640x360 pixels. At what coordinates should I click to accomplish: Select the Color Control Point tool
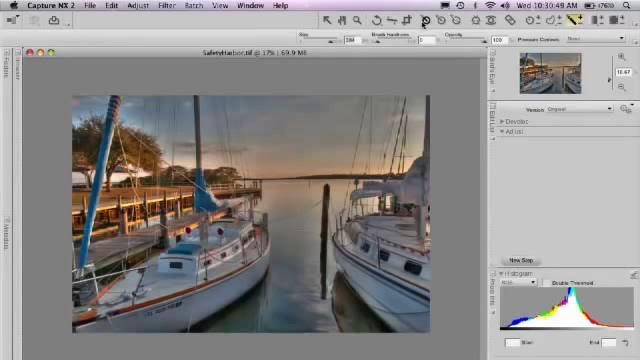coord(476,20)
